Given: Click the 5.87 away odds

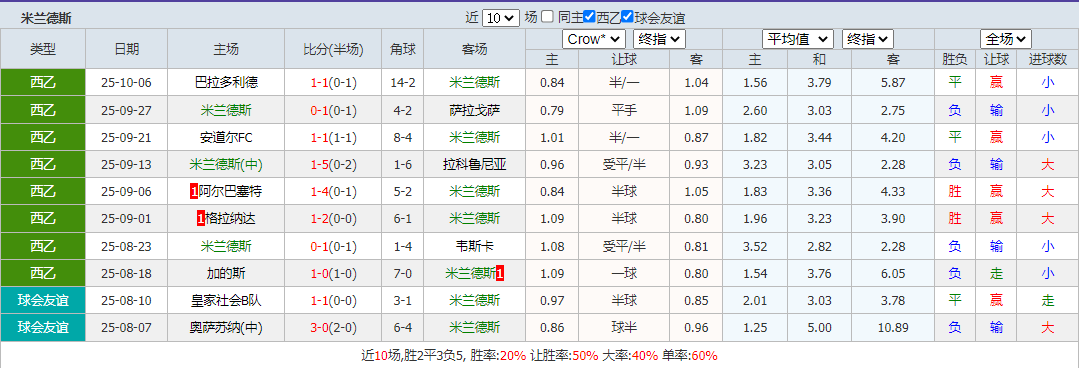Looking at the screenshot, I should pos(893,83).
